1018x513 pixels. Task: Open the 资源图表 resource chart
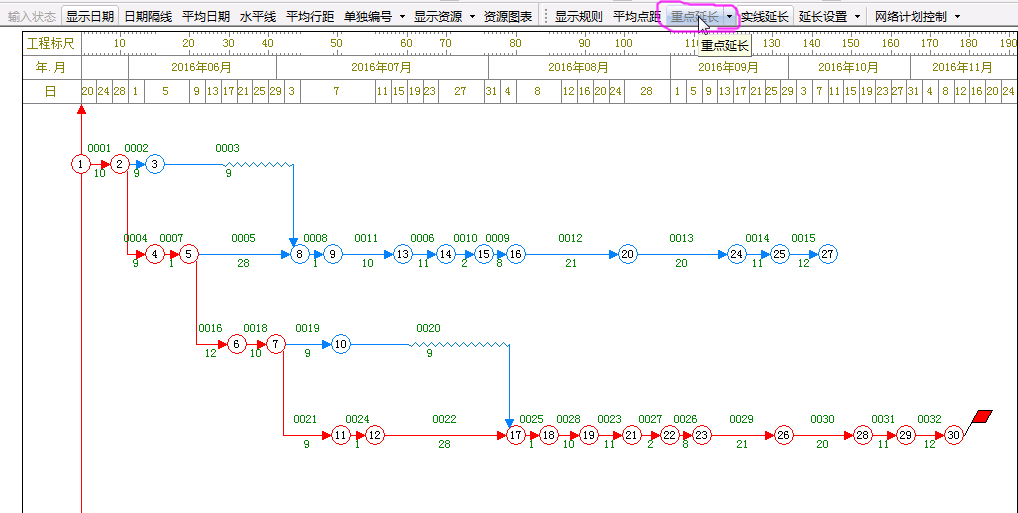coord(508,16)
